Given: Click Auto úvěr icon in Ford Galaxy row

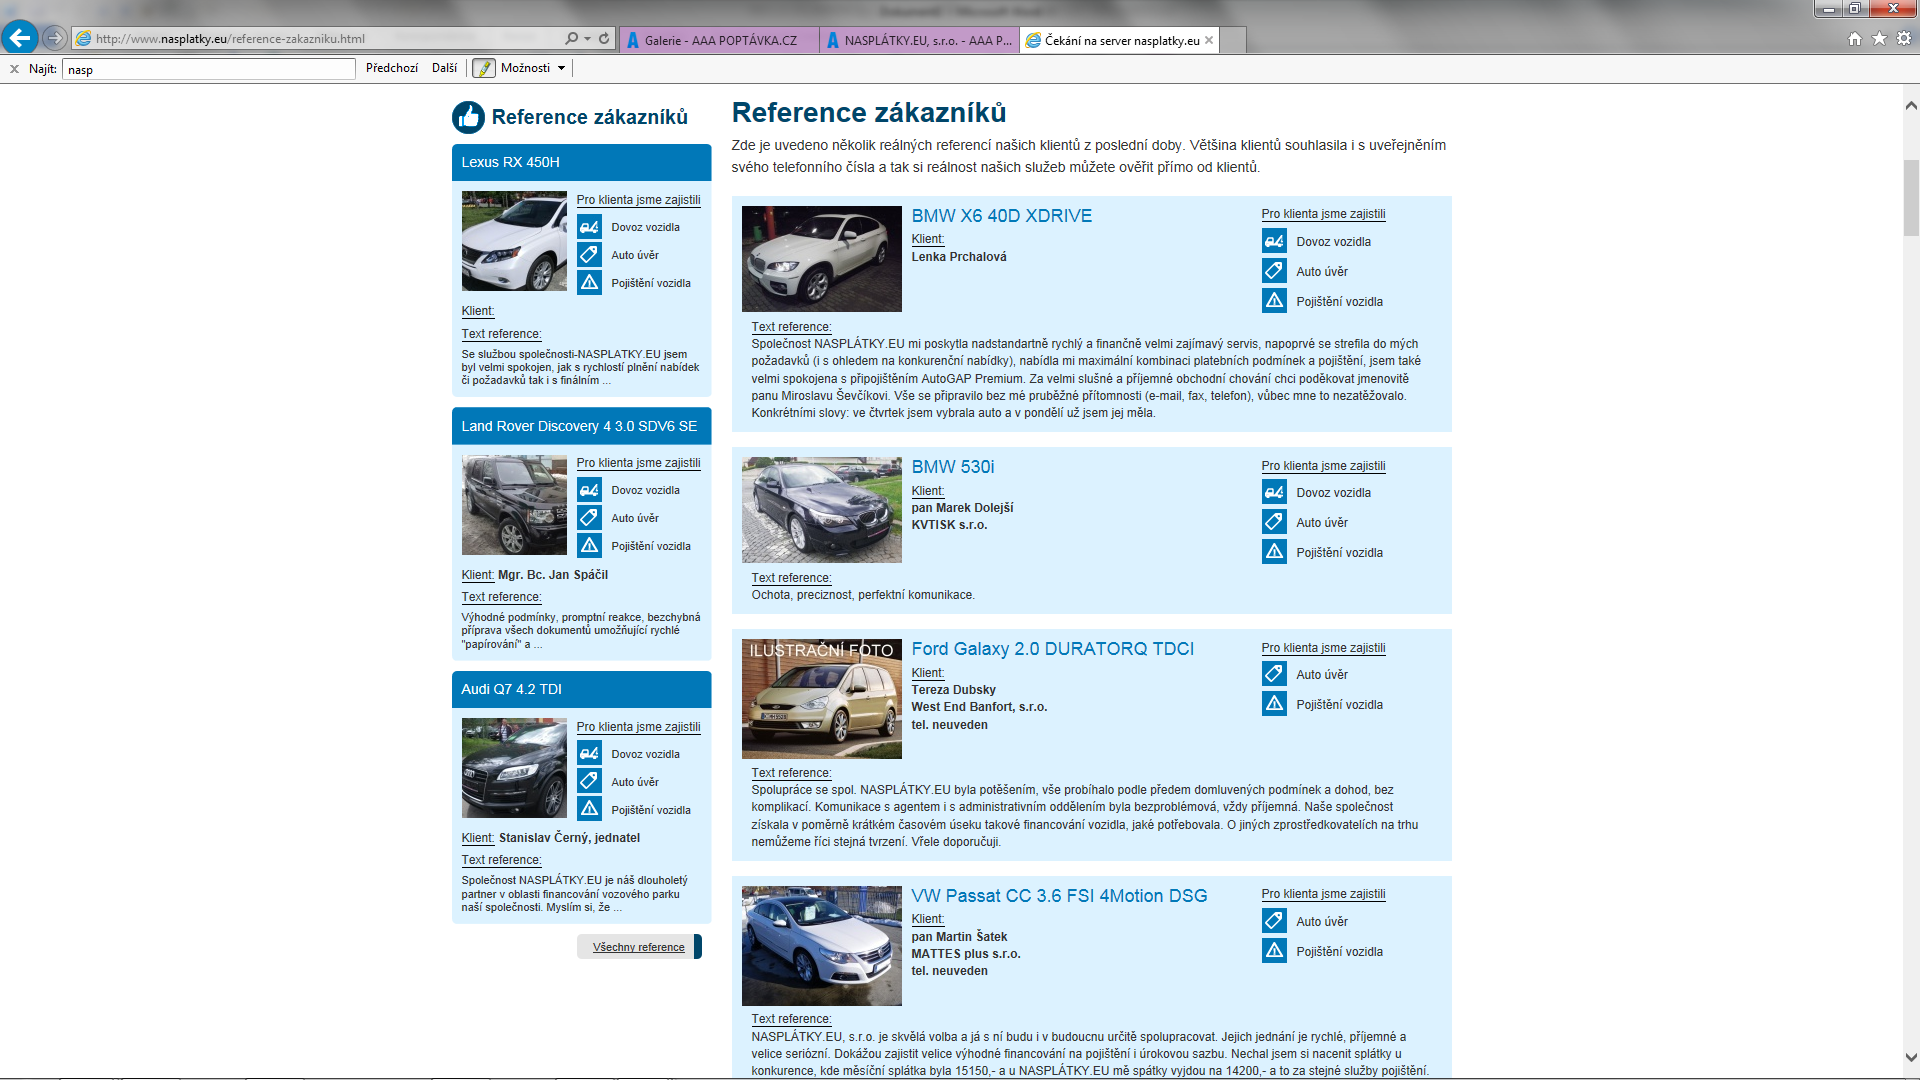Looking at the screenshot, I should [1274, 674].
